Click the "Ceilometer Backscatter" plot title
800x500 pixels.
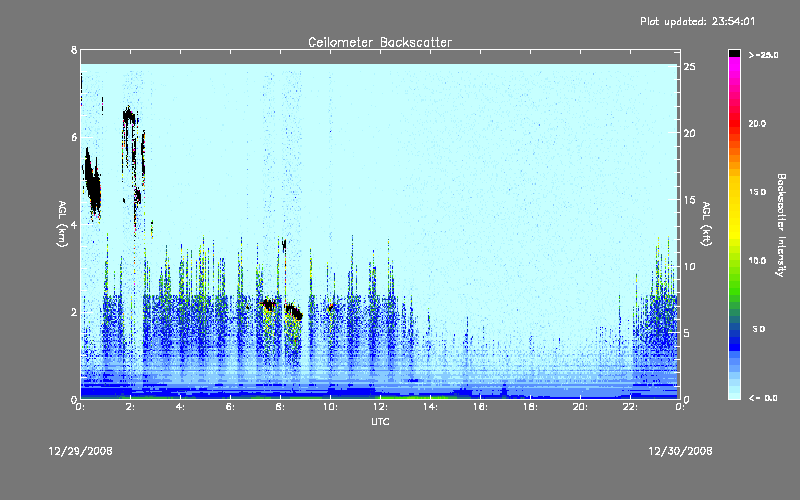[380, 42]
